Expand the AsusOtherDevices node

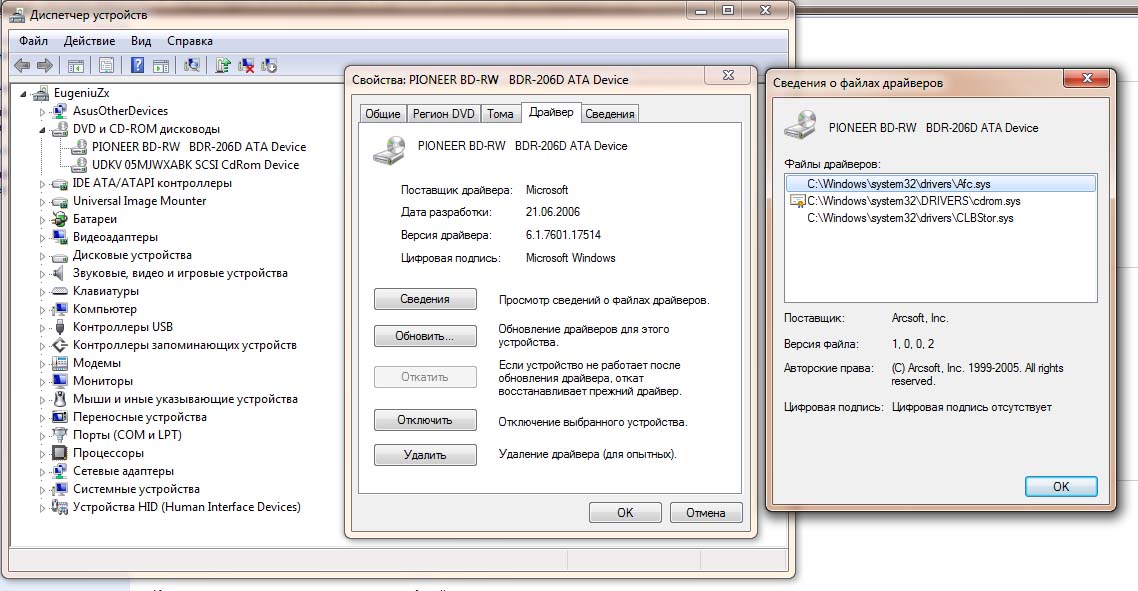coord(42,112)
